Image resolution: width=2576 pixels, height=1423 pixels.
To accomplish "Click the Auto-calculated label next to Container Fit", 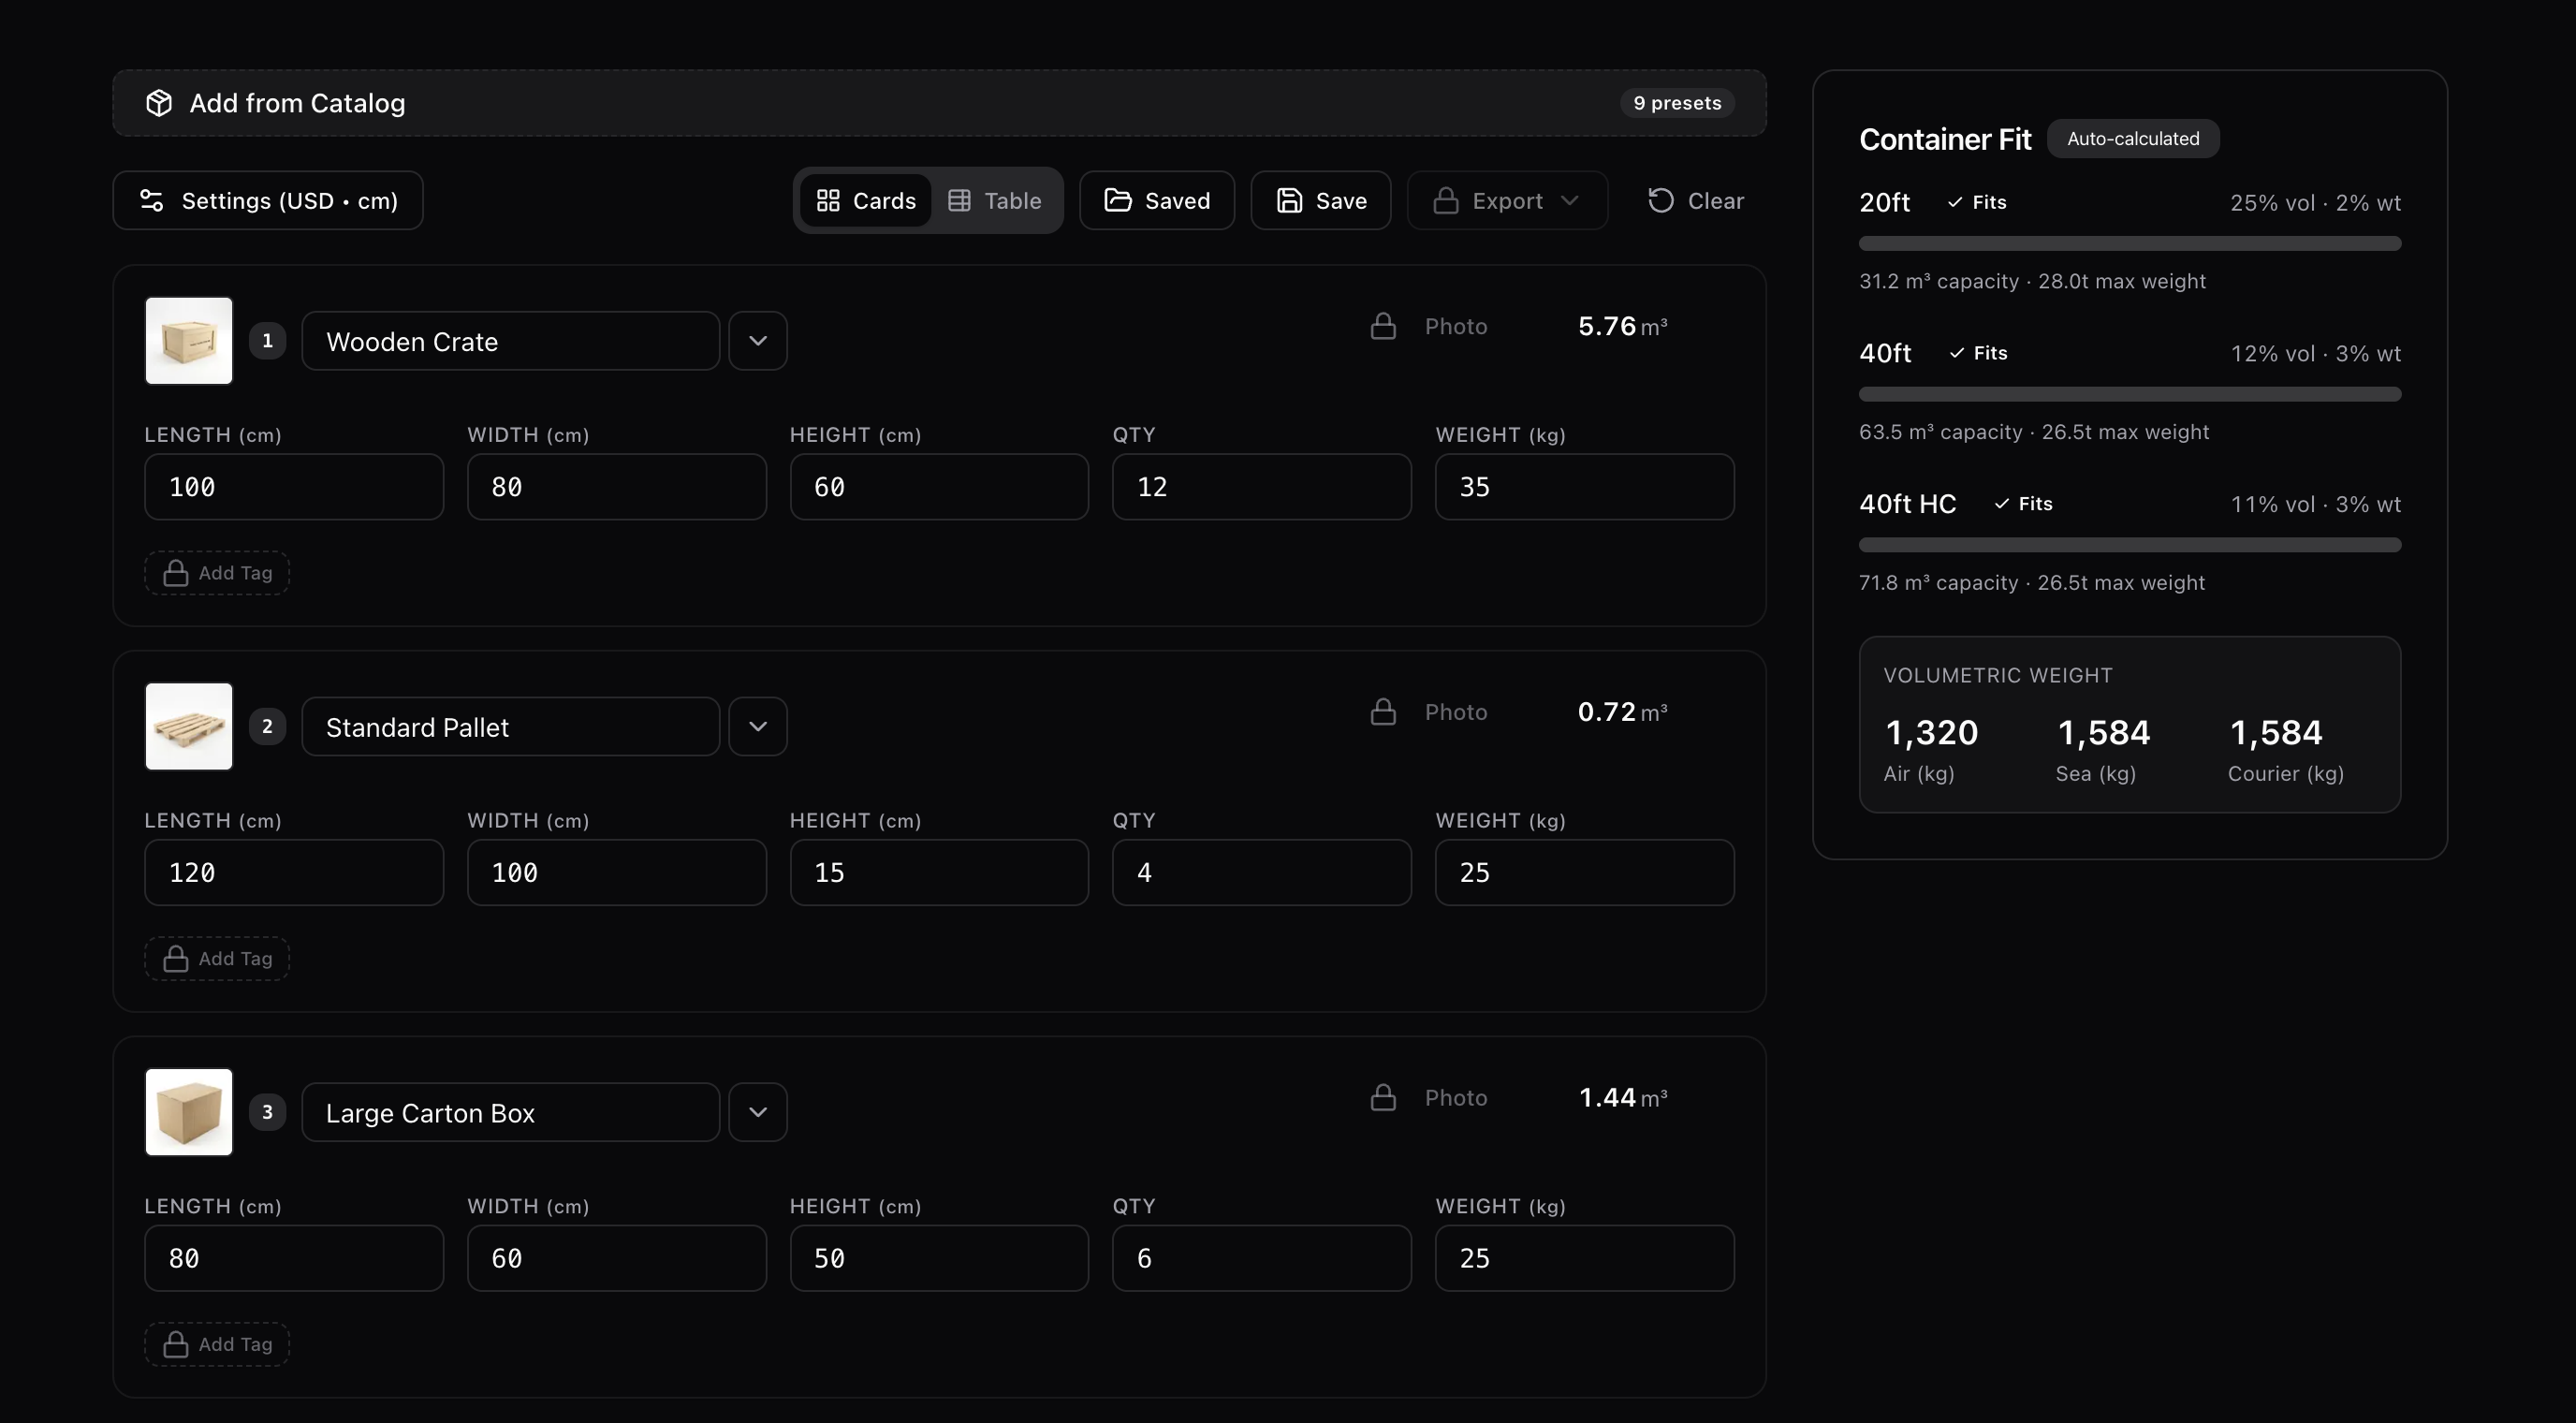I will point(2133,138).
